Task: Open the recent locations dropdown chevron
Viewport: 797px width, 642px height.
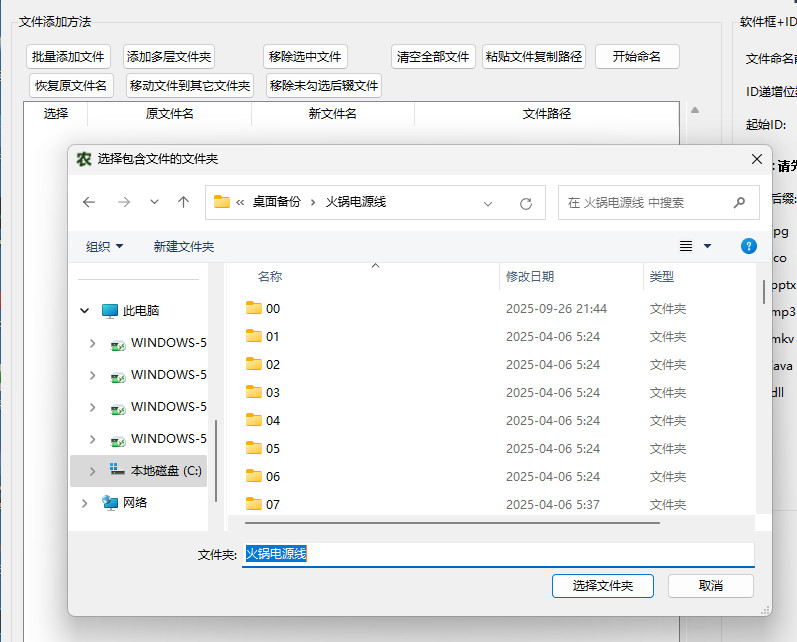Action: 154,202
